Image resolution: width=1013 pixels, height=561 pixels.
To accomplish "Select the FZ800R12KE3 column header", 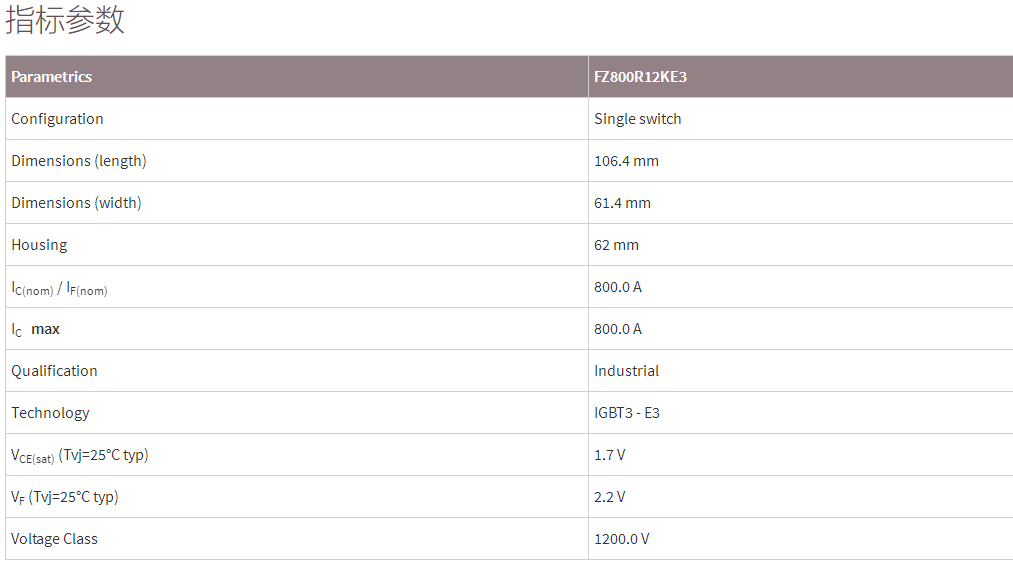I will (x=640, y=77).
